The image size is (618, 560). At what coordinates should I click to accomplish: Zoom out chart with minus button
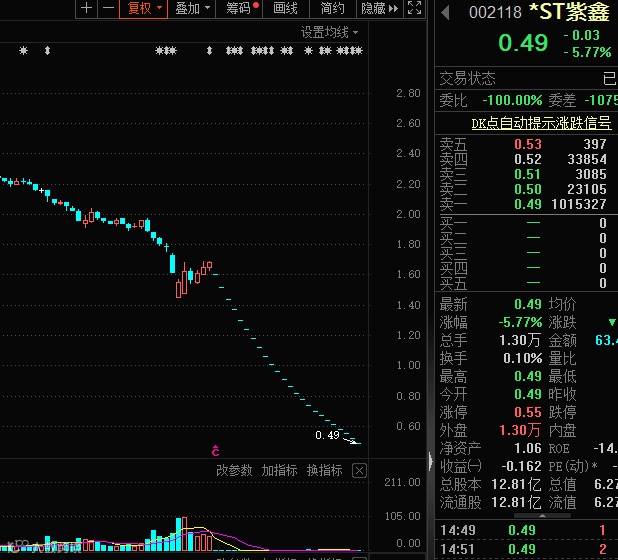pos(108,8)
